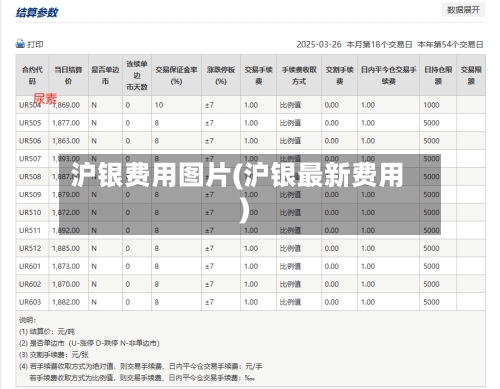Screen dimensions: 500x389
Task: Click the 数据展开 button
Action: [463, 10]
